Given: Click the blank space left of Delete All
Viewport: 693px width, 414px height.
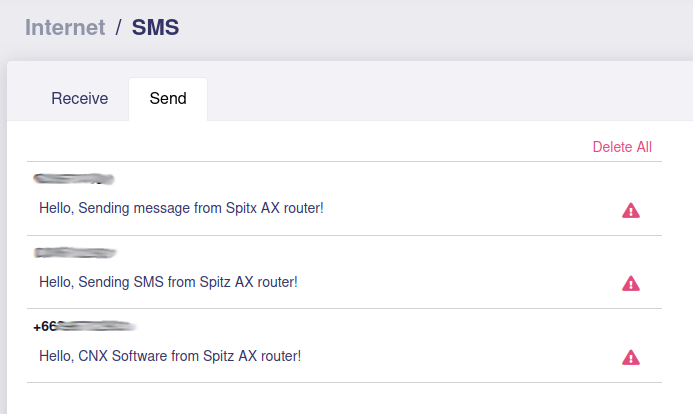Looking at the screenshot, I should 309,147.
